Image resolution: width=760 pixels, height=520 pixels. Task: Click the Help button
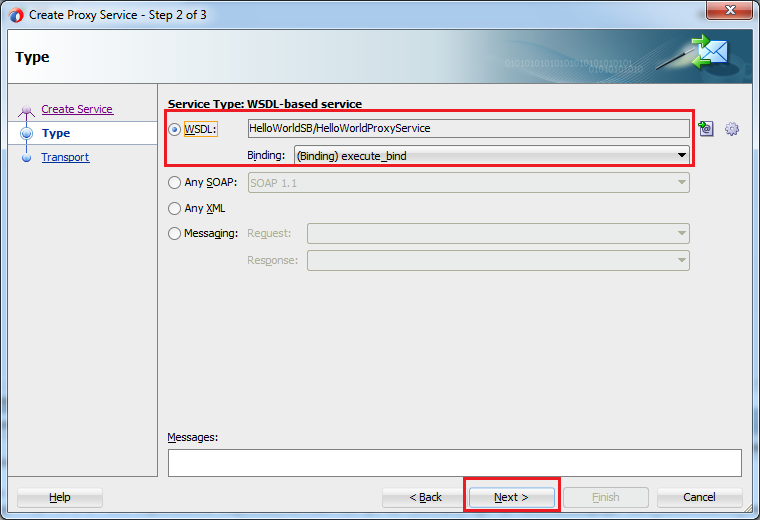coord(60,497)
